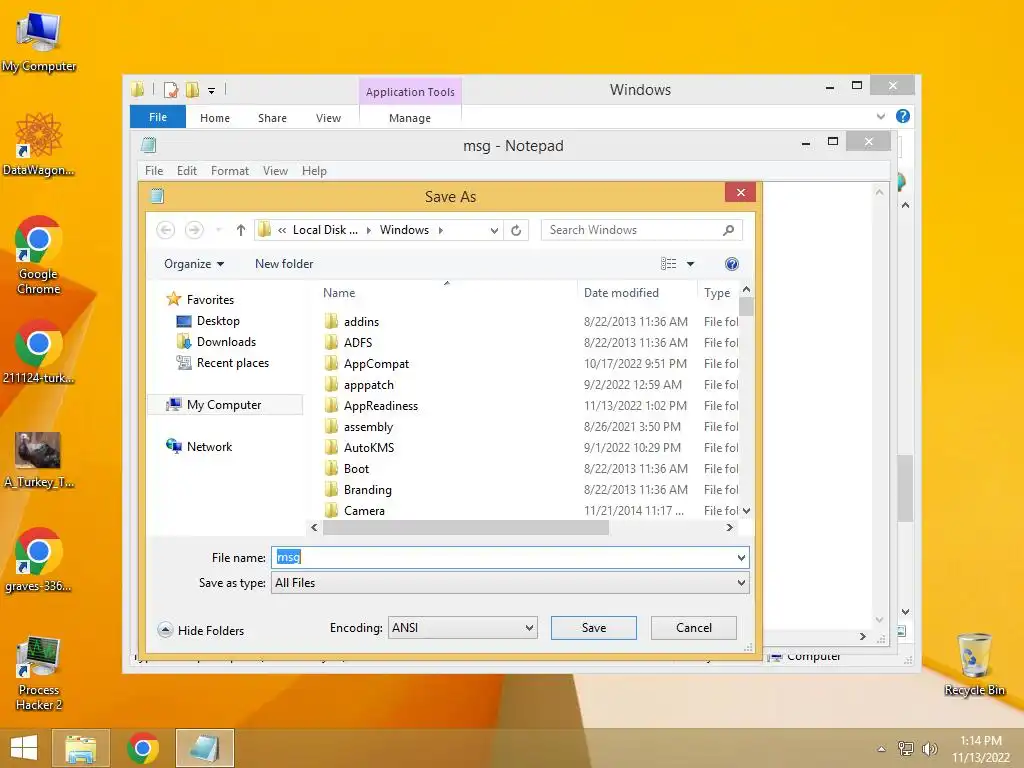Viewport: 1024px width, 768px height.
Task: Open taskbar clock showing 1:14 PM
Action: pos(980,748)
